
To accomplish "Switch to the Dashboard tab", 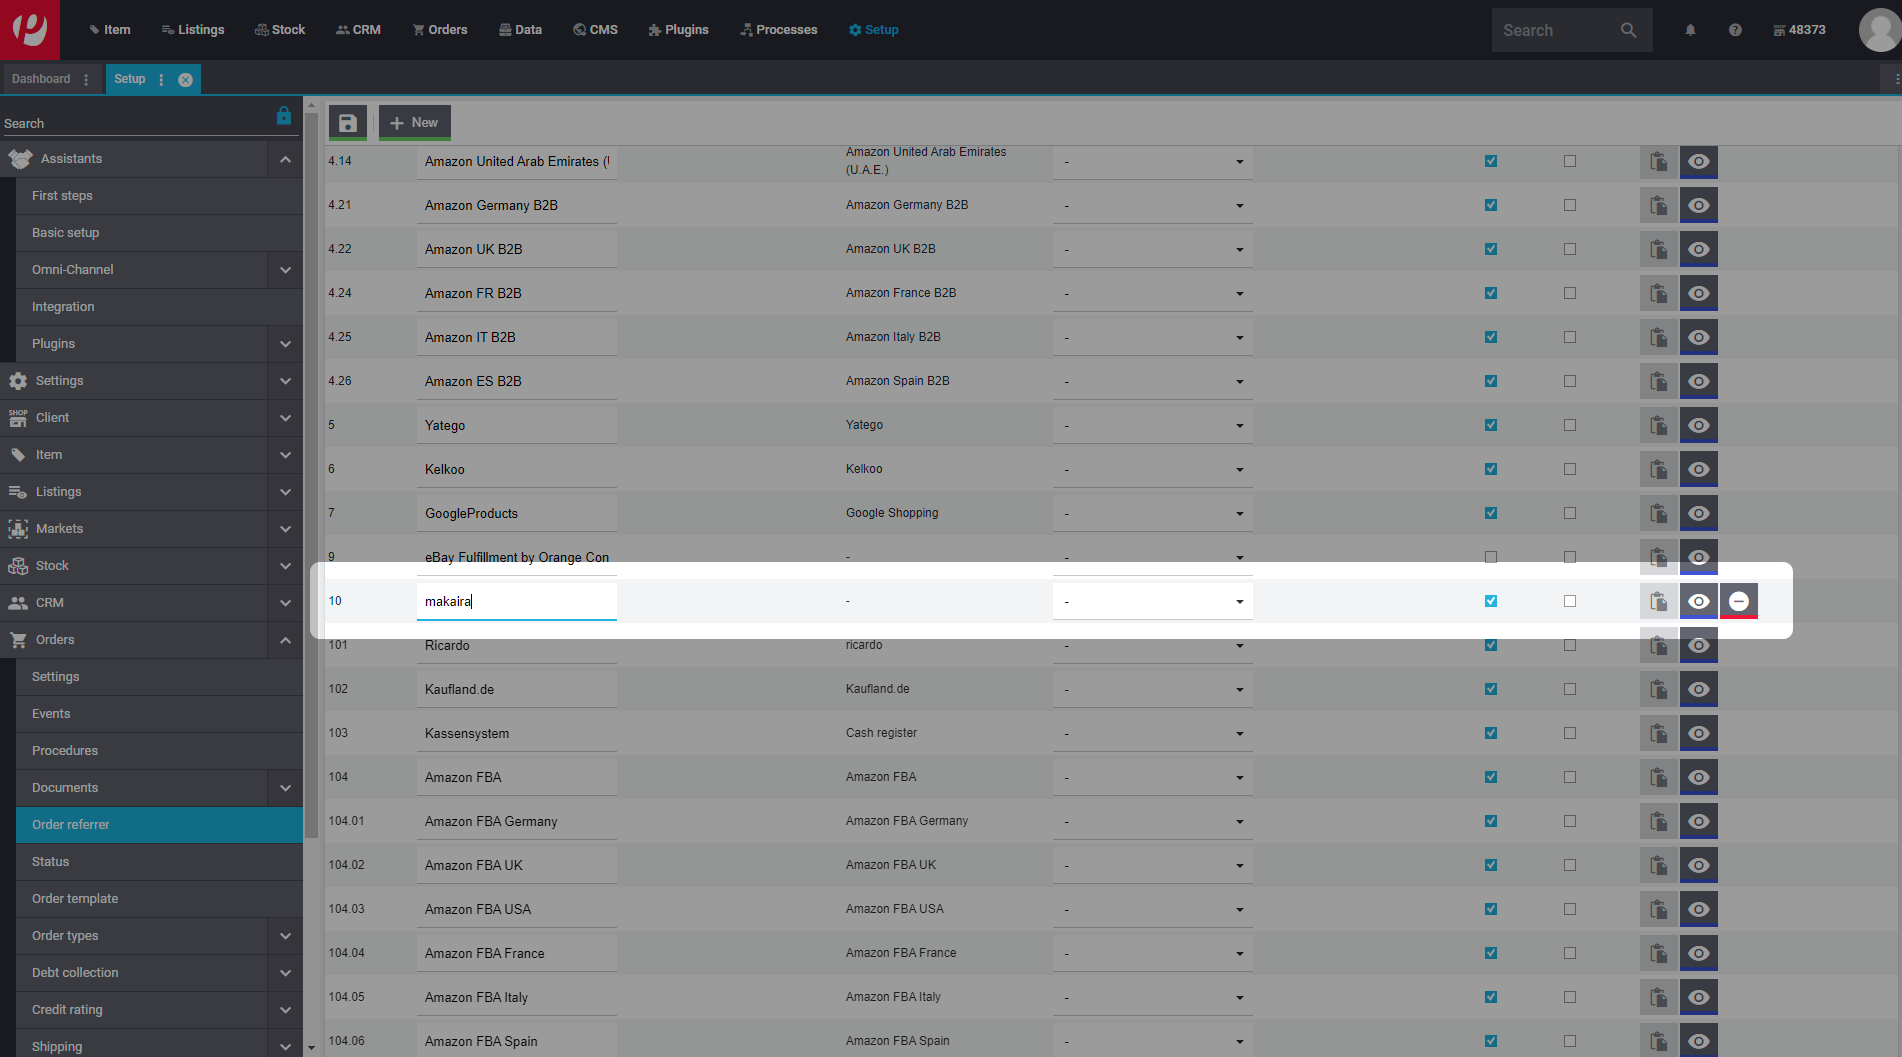I will click(41, 79).
